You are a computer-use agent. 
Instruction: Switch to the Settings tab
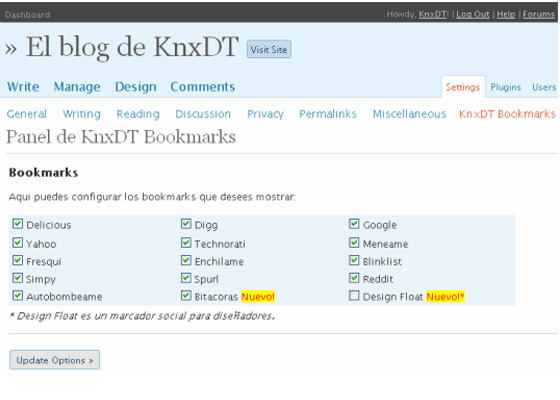coord(463,87)
